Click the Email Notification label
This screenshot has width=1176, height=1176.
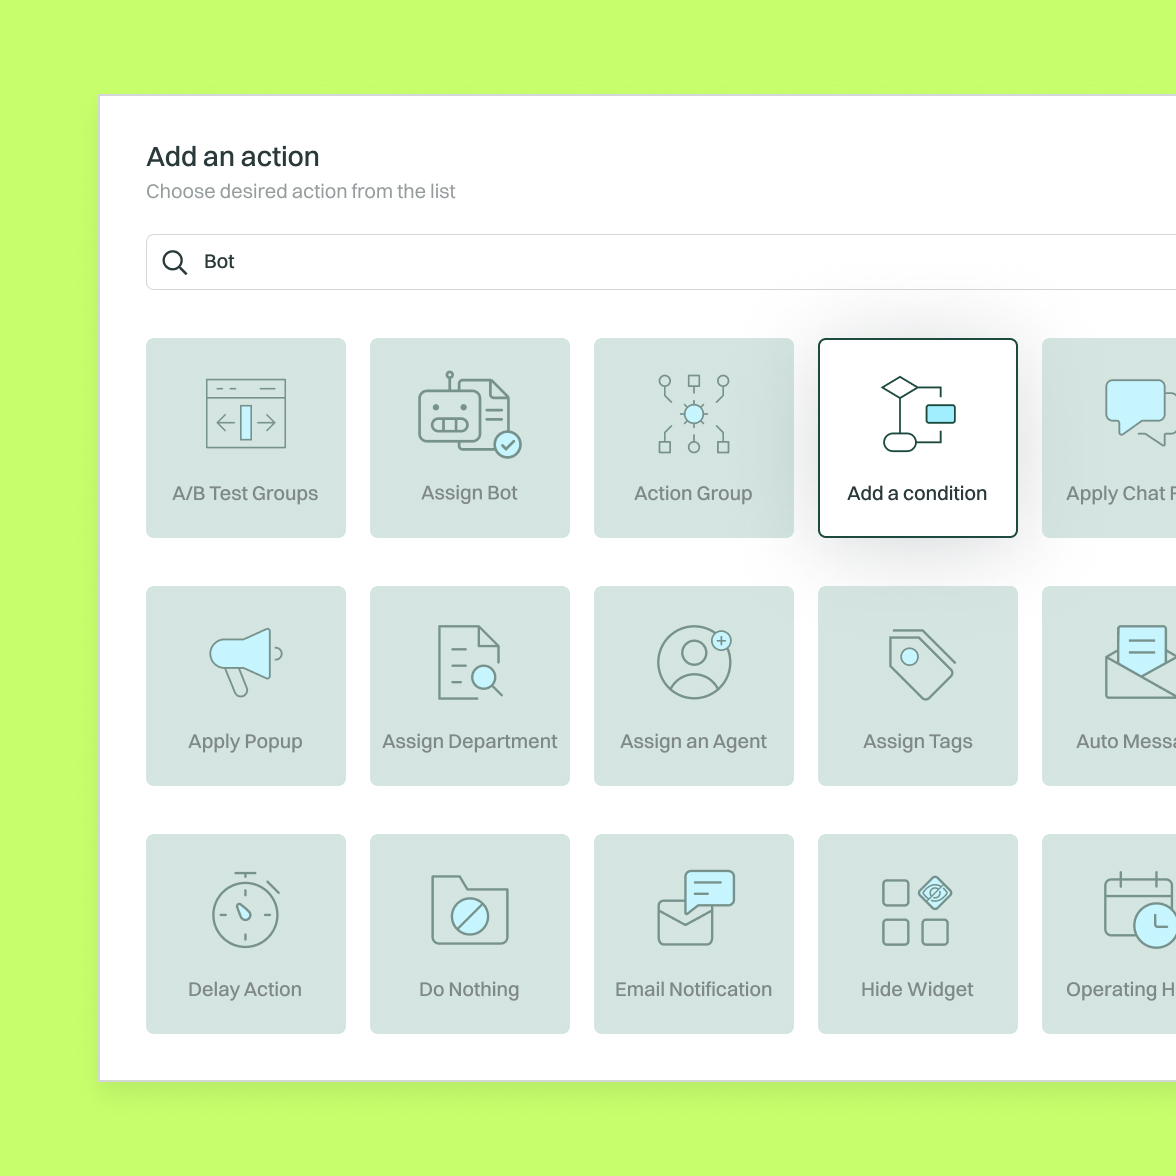point(693,989)
